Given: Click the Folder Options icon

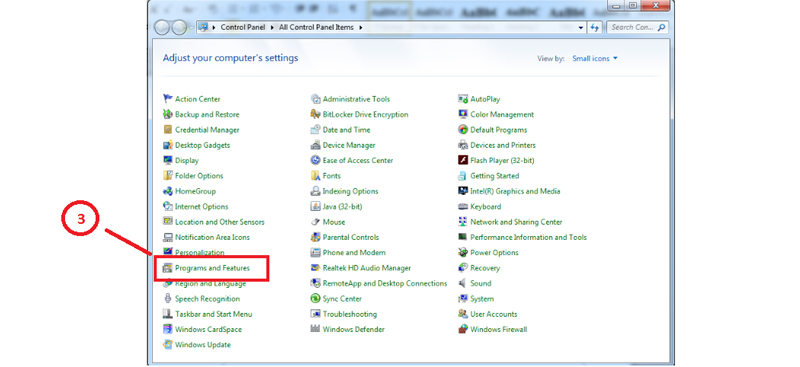Looking at the screenshot, I should 167,176.
